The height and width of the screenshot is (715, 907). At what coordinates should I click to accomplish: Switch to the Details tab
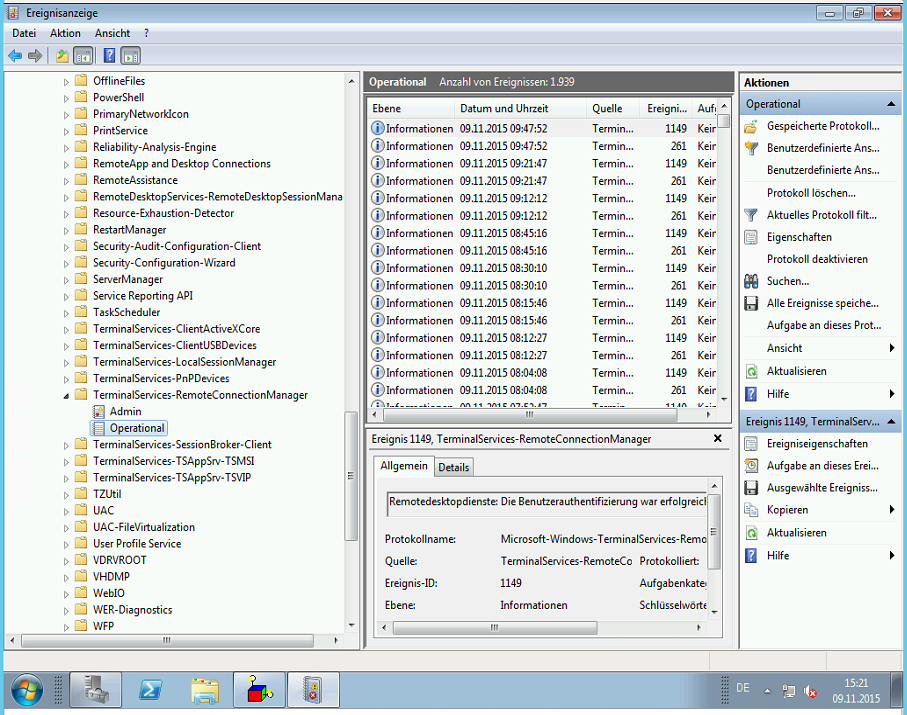(454, 467)
